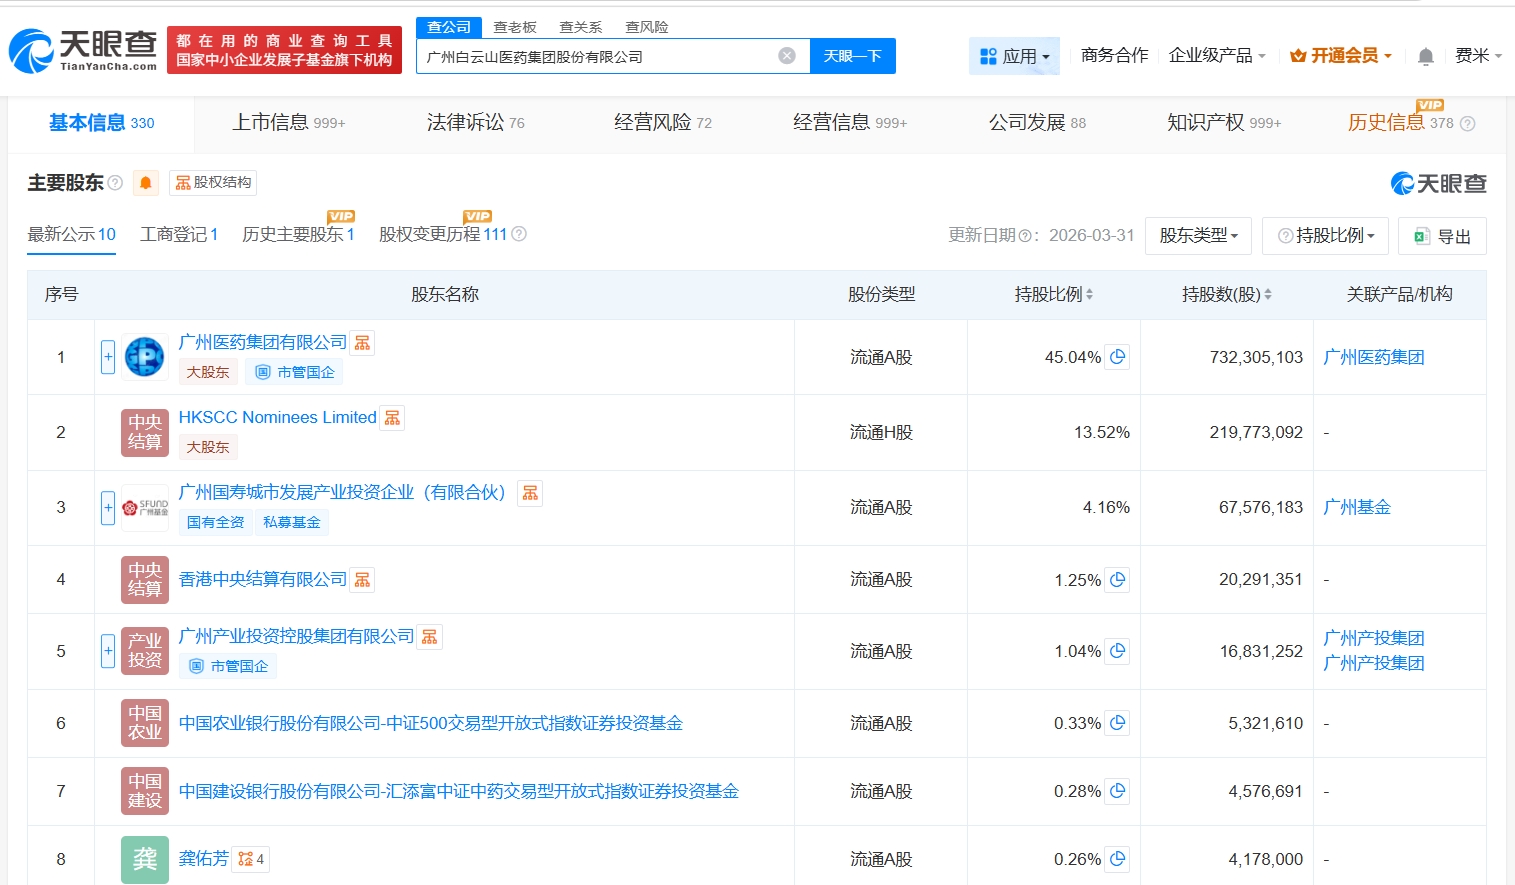1515x885 pixels.
Task: Toggle the orange shareholder alert bell
Action: pyautogui.click(x=146, y=182)
